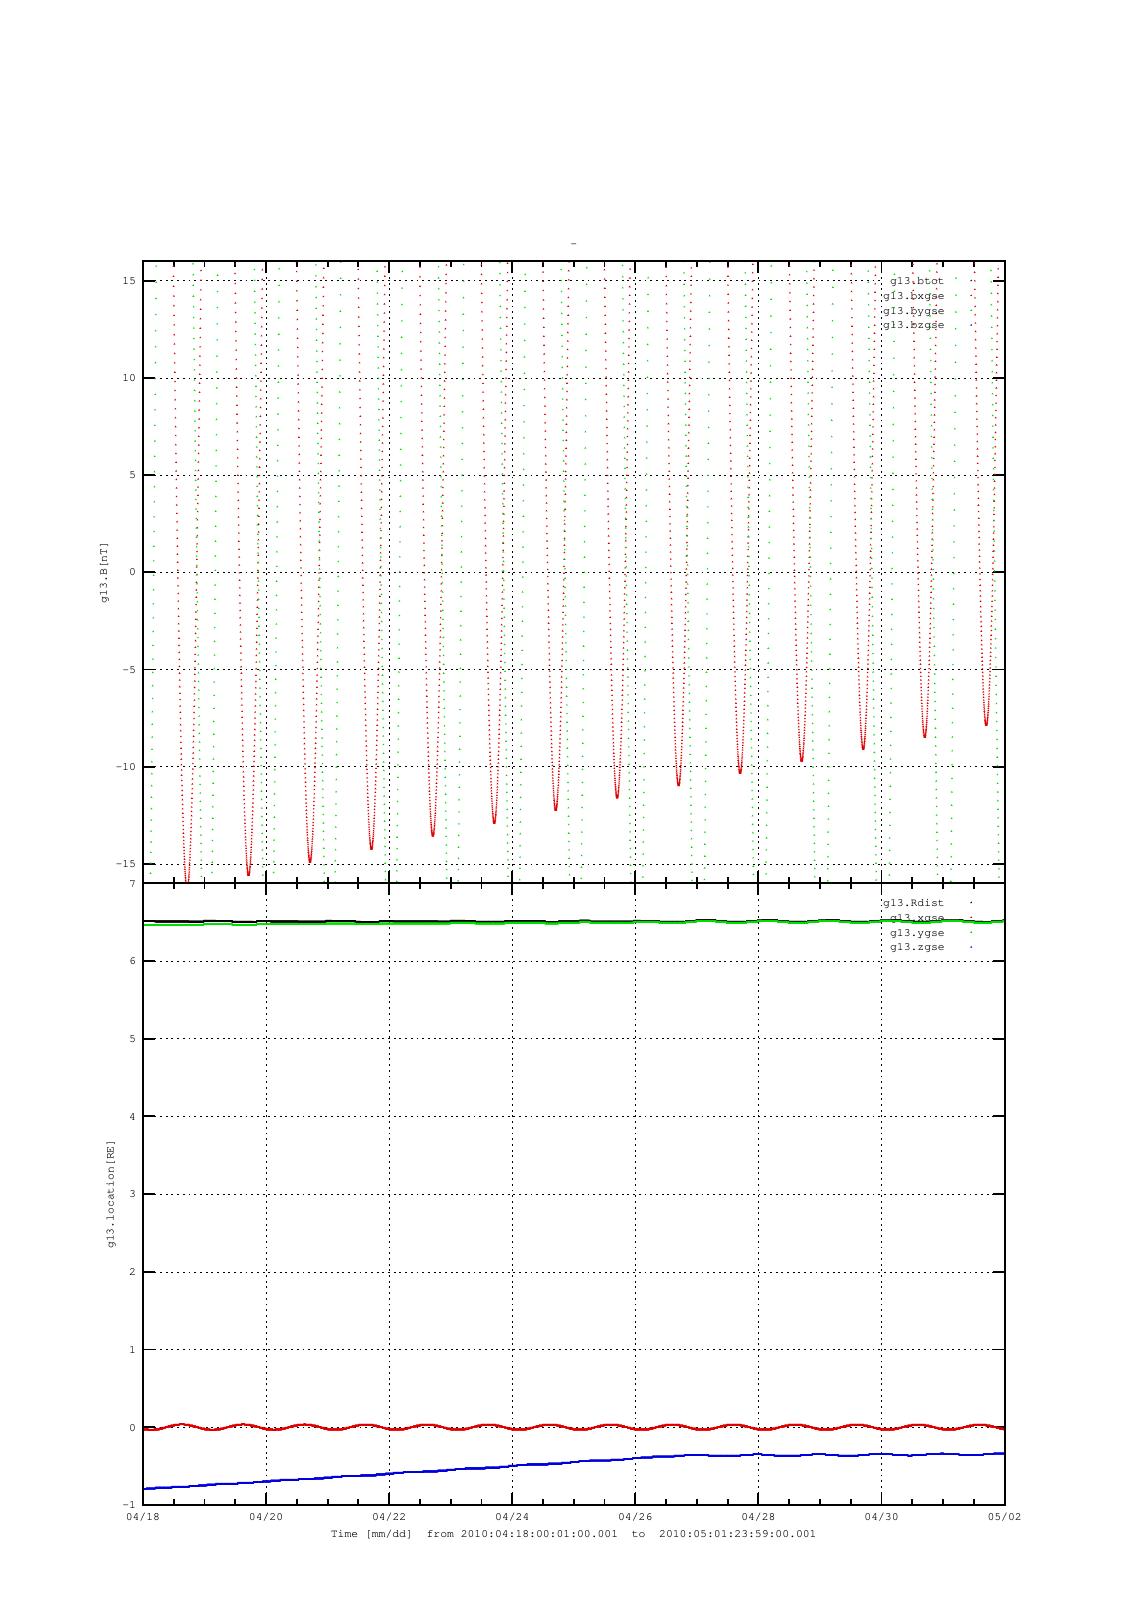Click the red oscillating g13.xgse curve near zero
Viewport: 1131px width, 1600px height.
[573, 1427]
